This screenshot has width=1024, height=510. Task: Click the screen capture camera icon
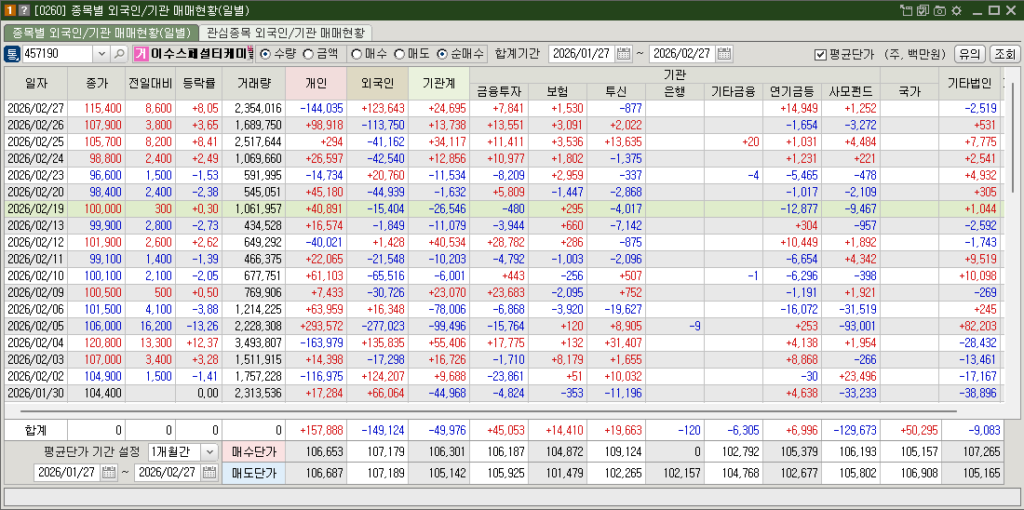938,10
